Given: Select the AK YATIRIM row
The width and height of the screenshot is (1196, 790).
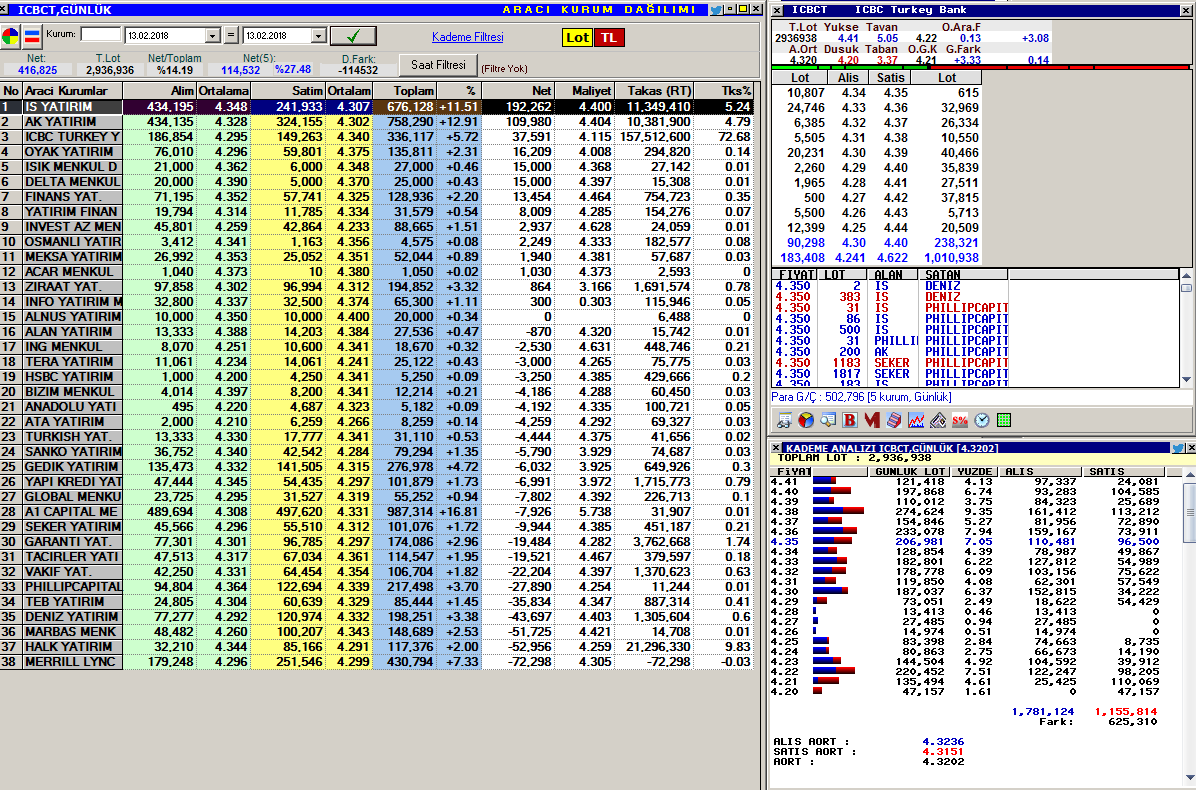Looking at the screenshot, I should [377, 122].
